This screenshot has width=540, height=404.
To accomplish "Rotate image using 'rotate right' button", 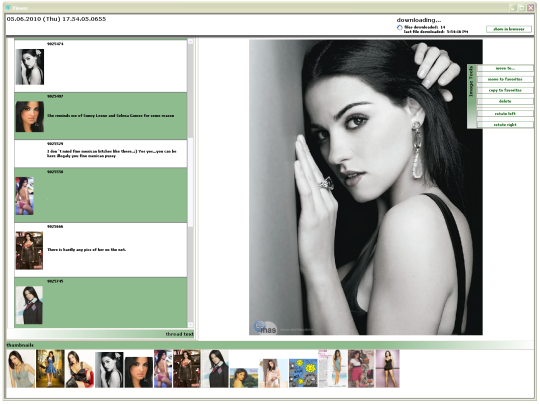I will (x=505, y=125).
